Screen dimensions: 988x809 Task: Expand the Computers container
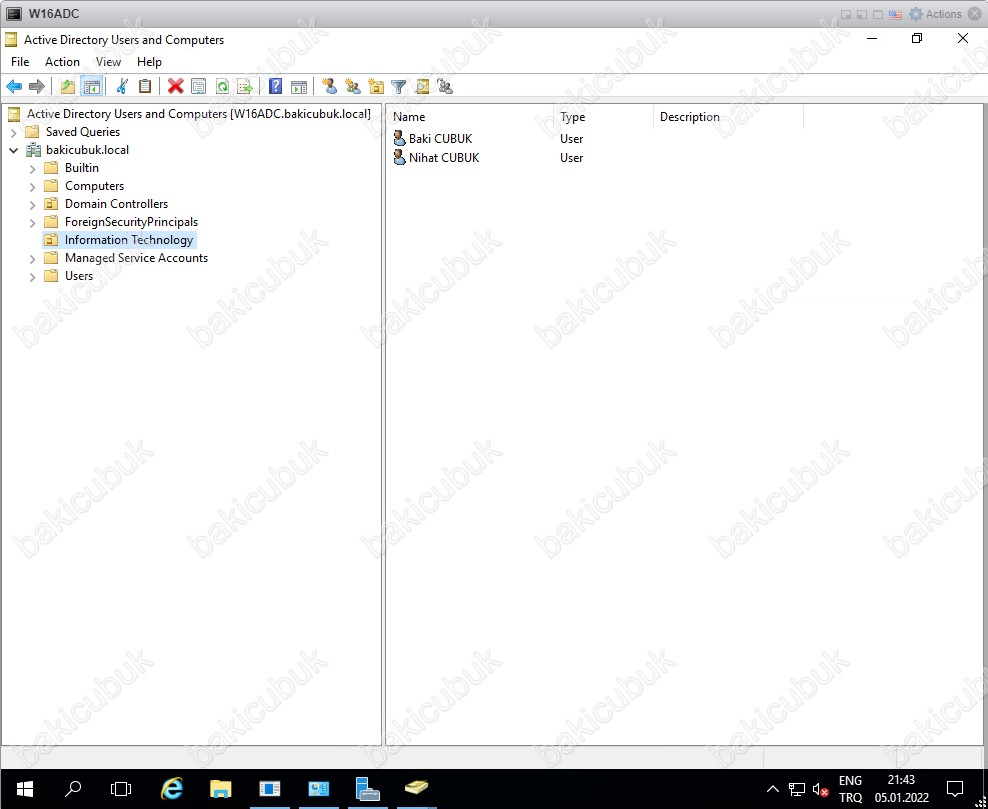33,186
